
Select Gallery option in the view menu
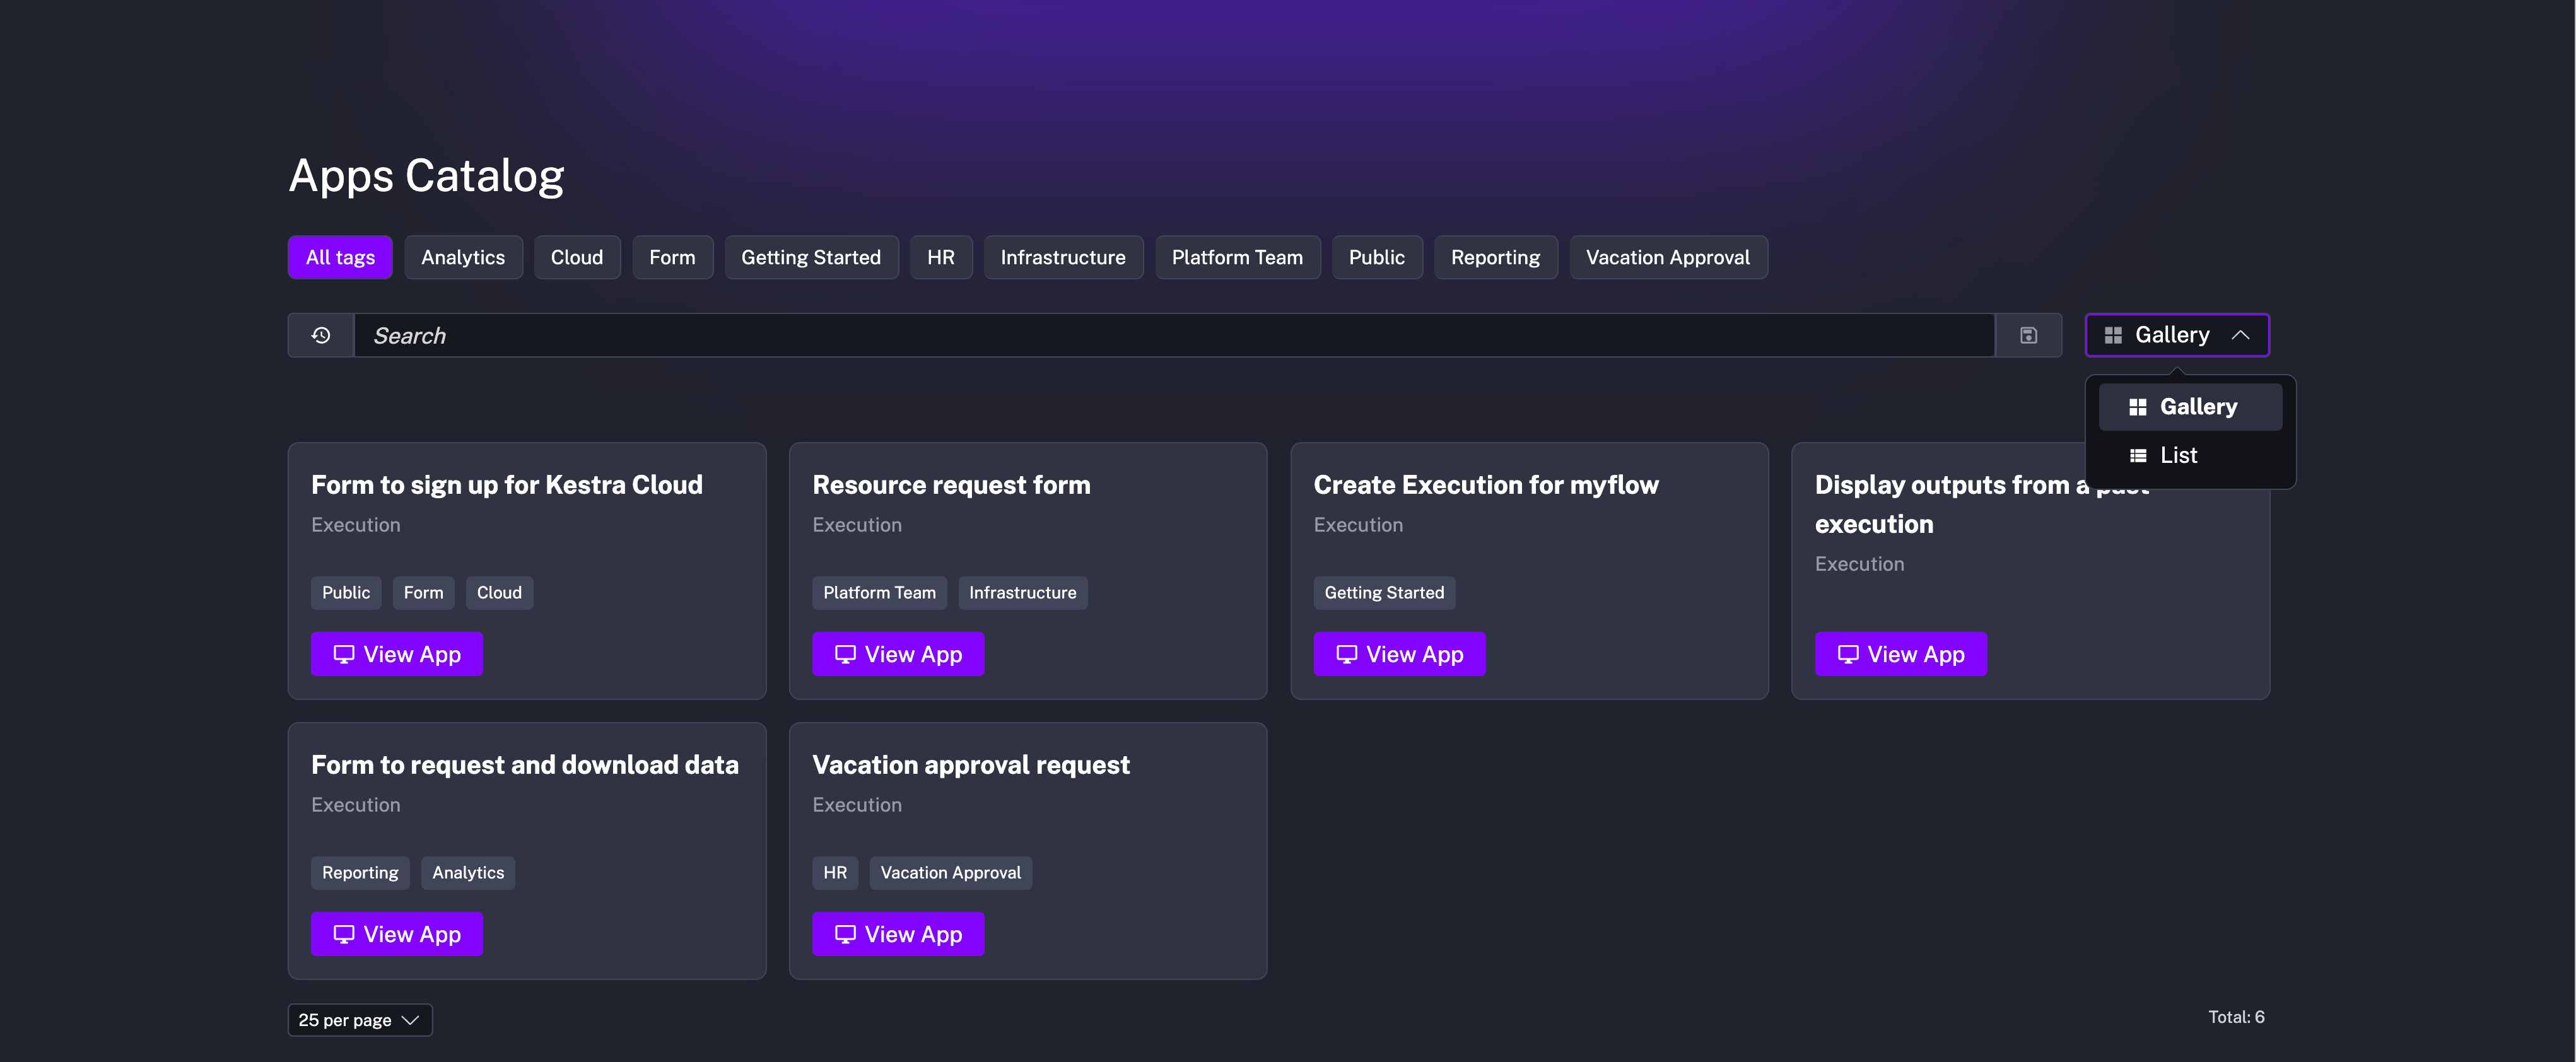(x=2190, y=407)
